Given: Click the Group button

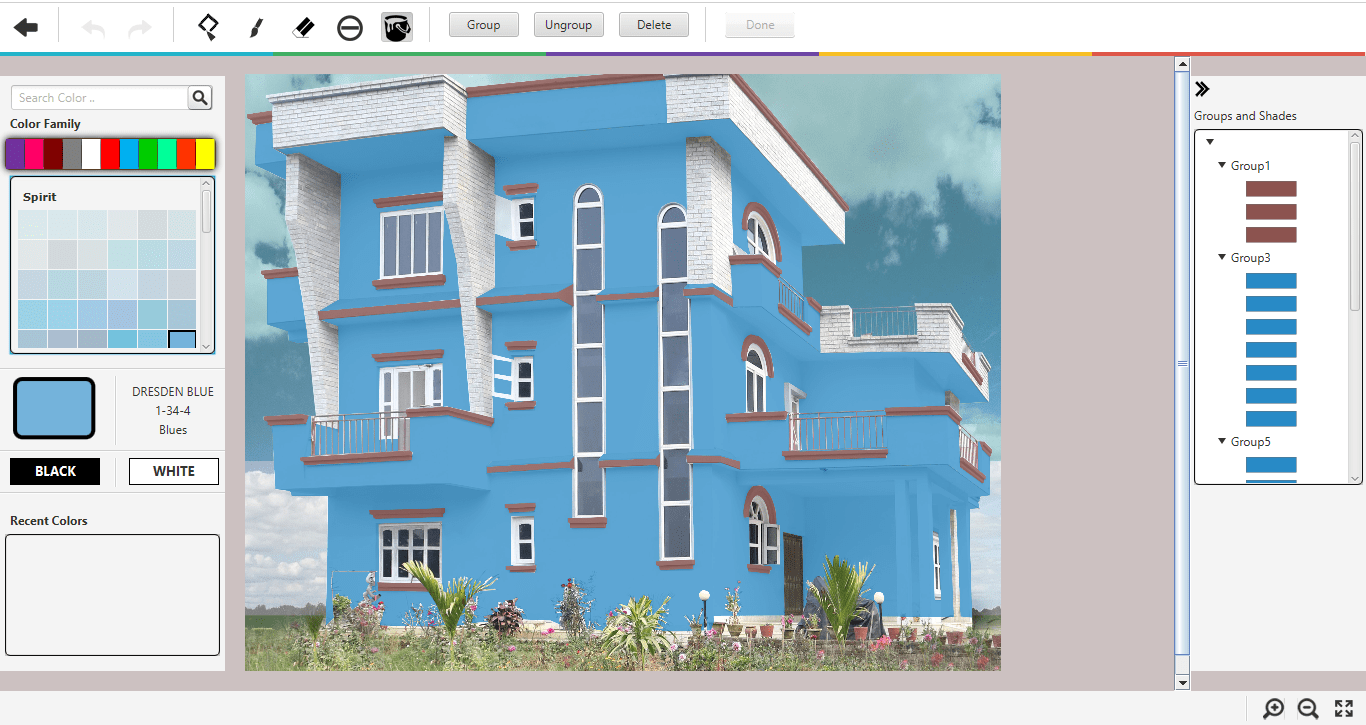Looking at the screenshot, I should click(483, 25).
